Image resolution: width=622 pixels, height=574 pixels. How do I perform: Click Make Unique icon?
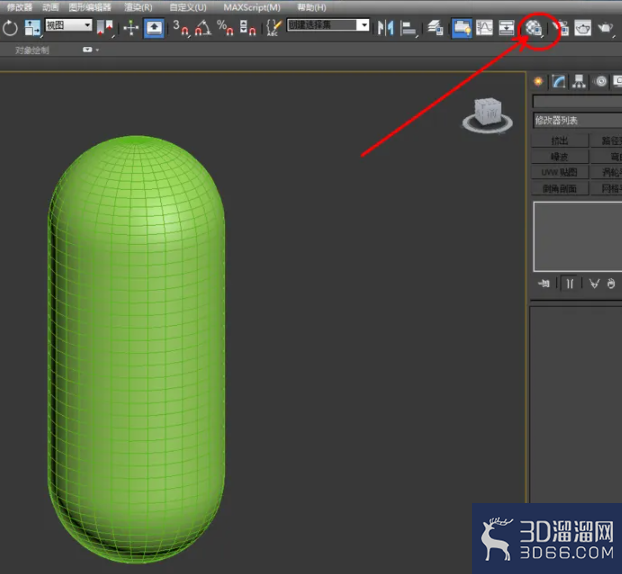click(x=594, y=283)
